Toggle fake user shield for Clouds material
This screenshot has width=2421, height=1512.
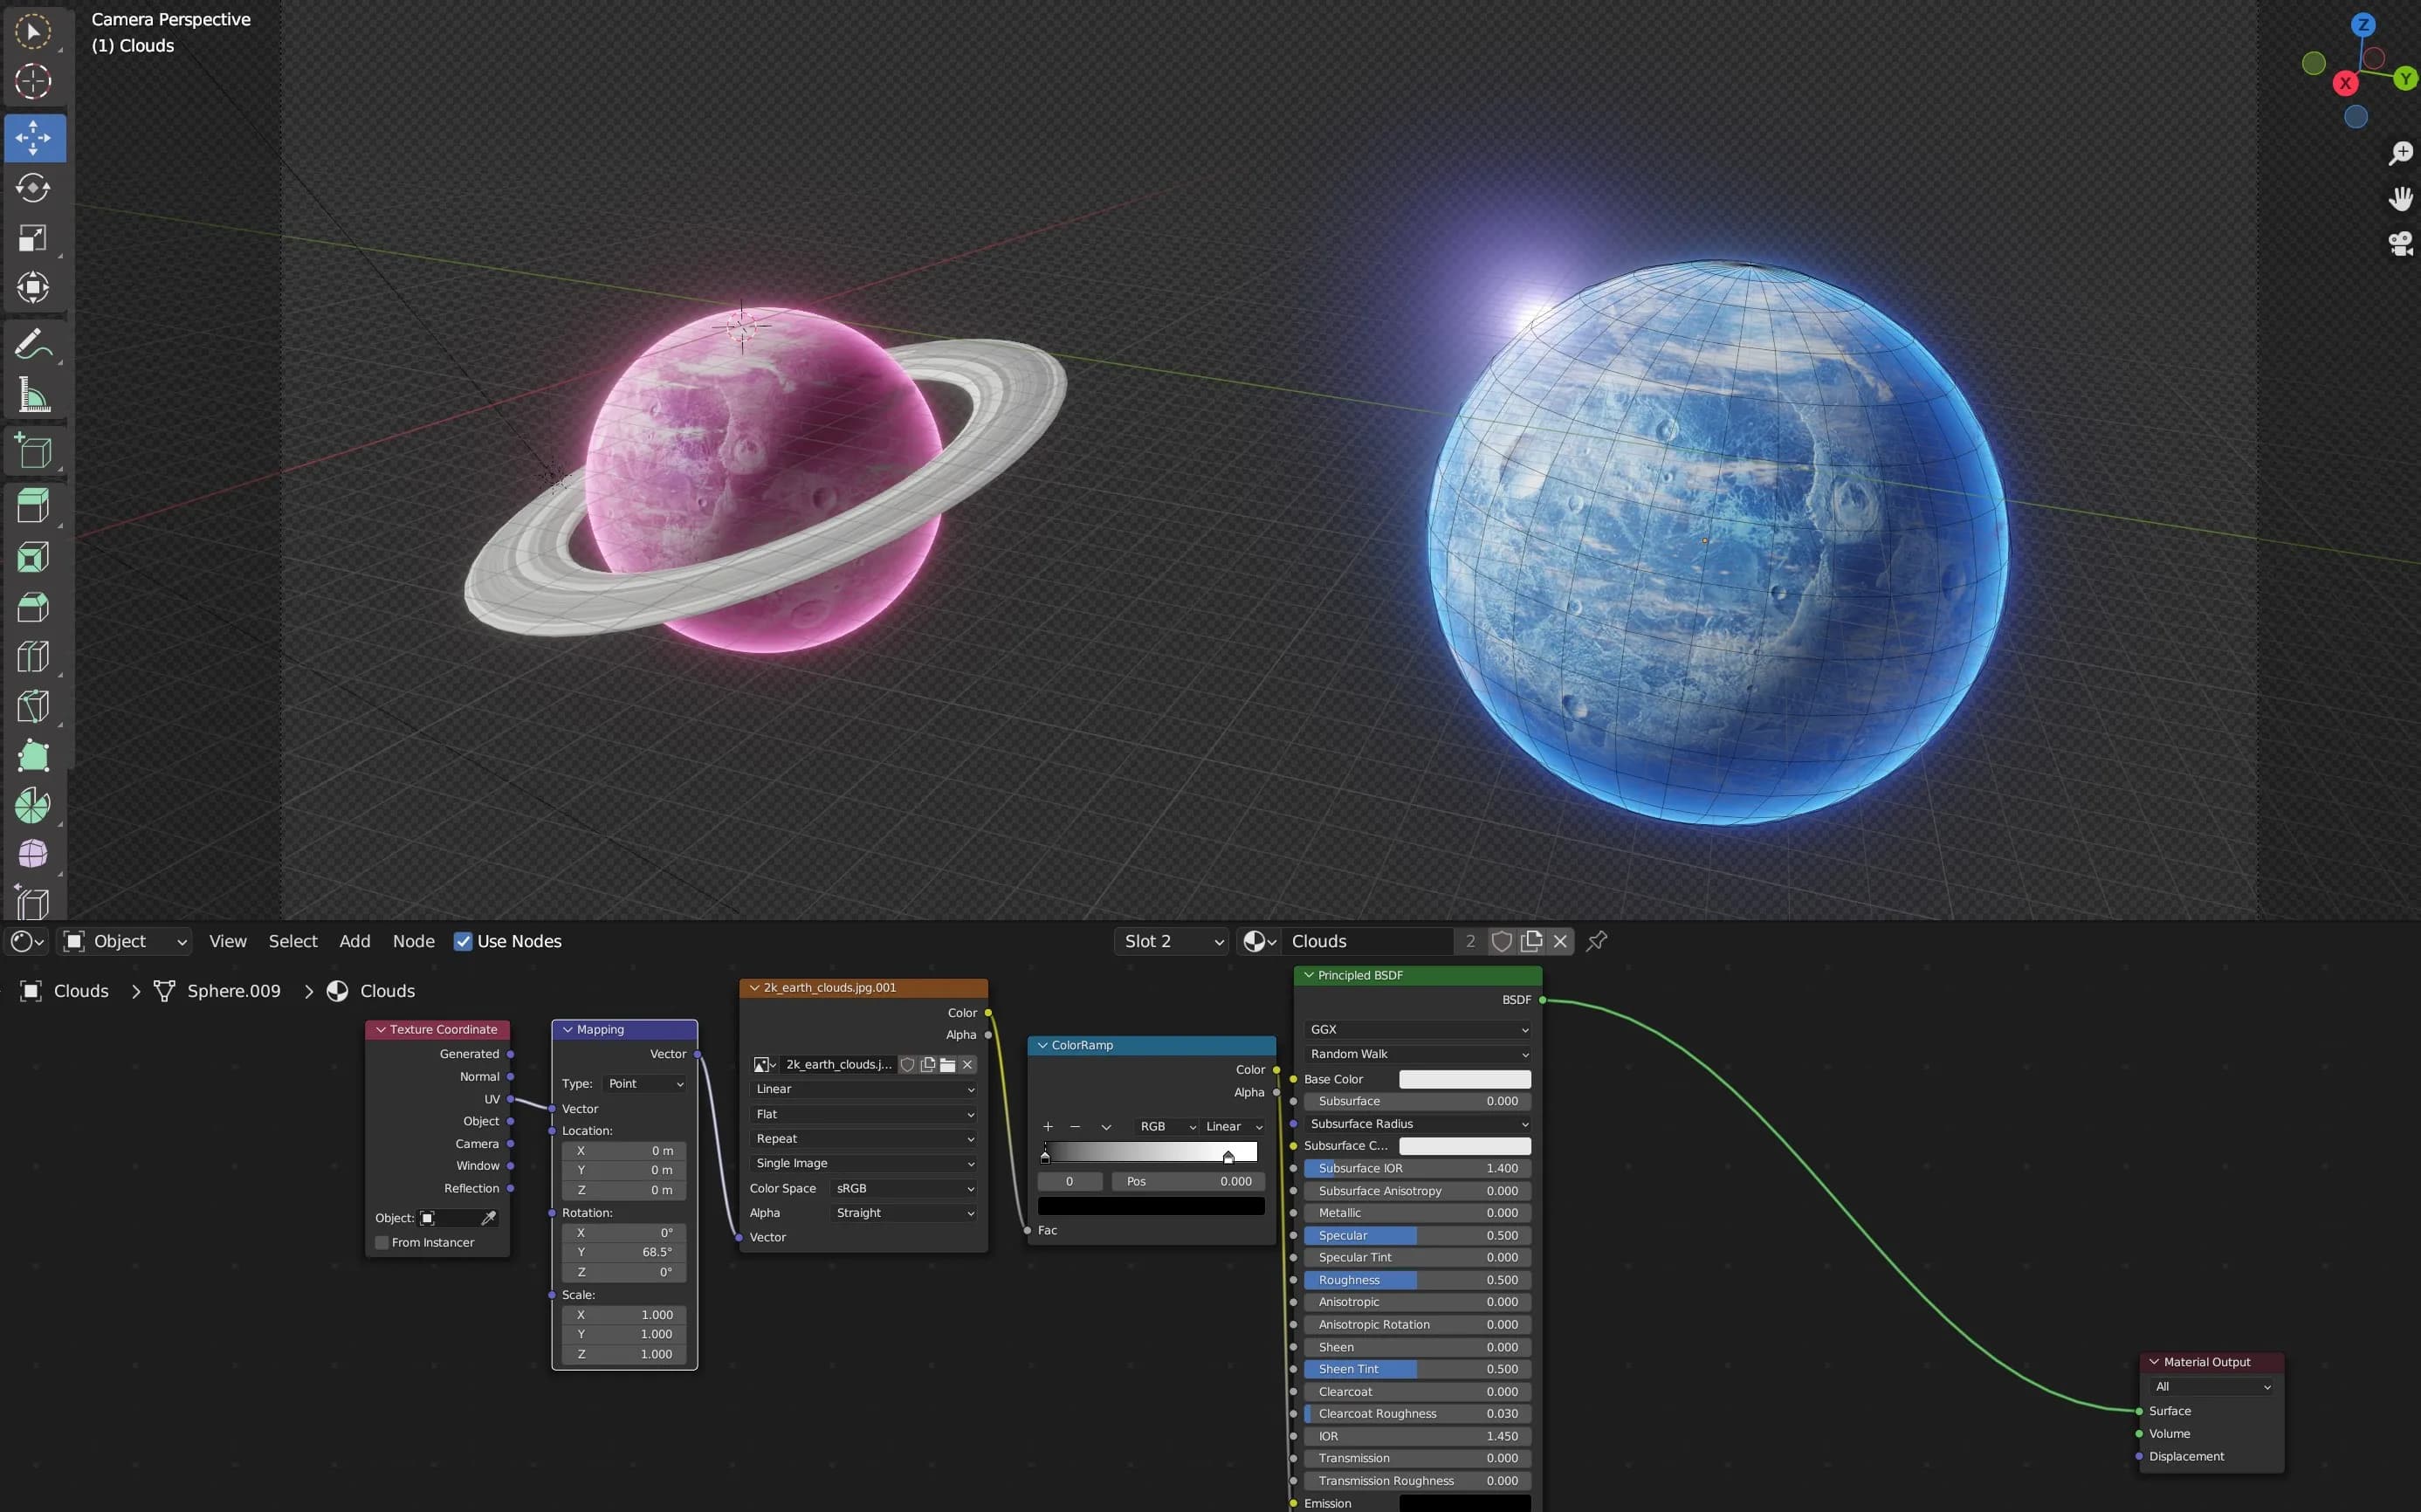point(1500,941)
